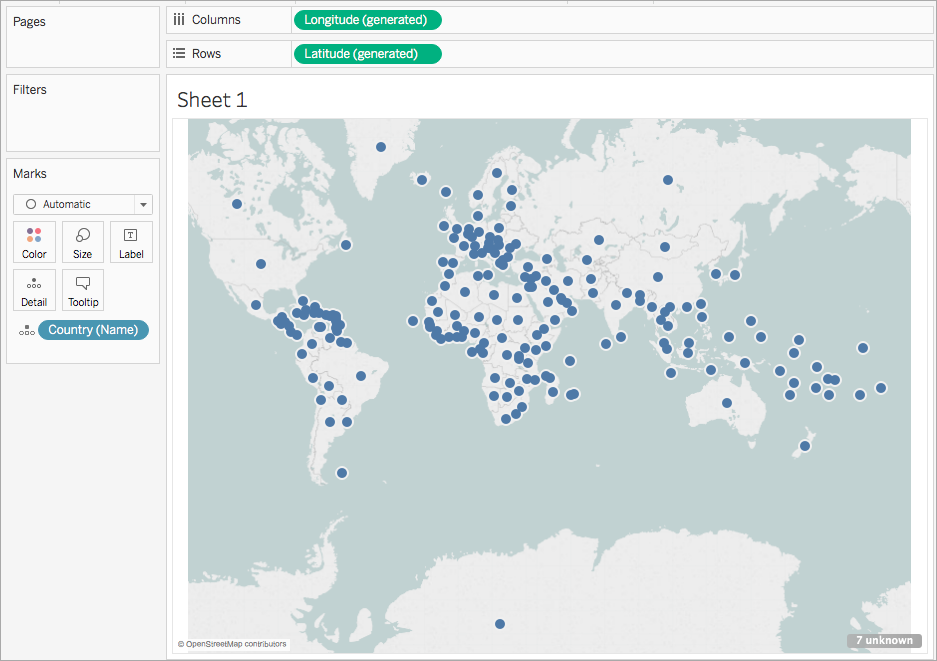Select the Longitude (generated) pill

coord(368,20)
